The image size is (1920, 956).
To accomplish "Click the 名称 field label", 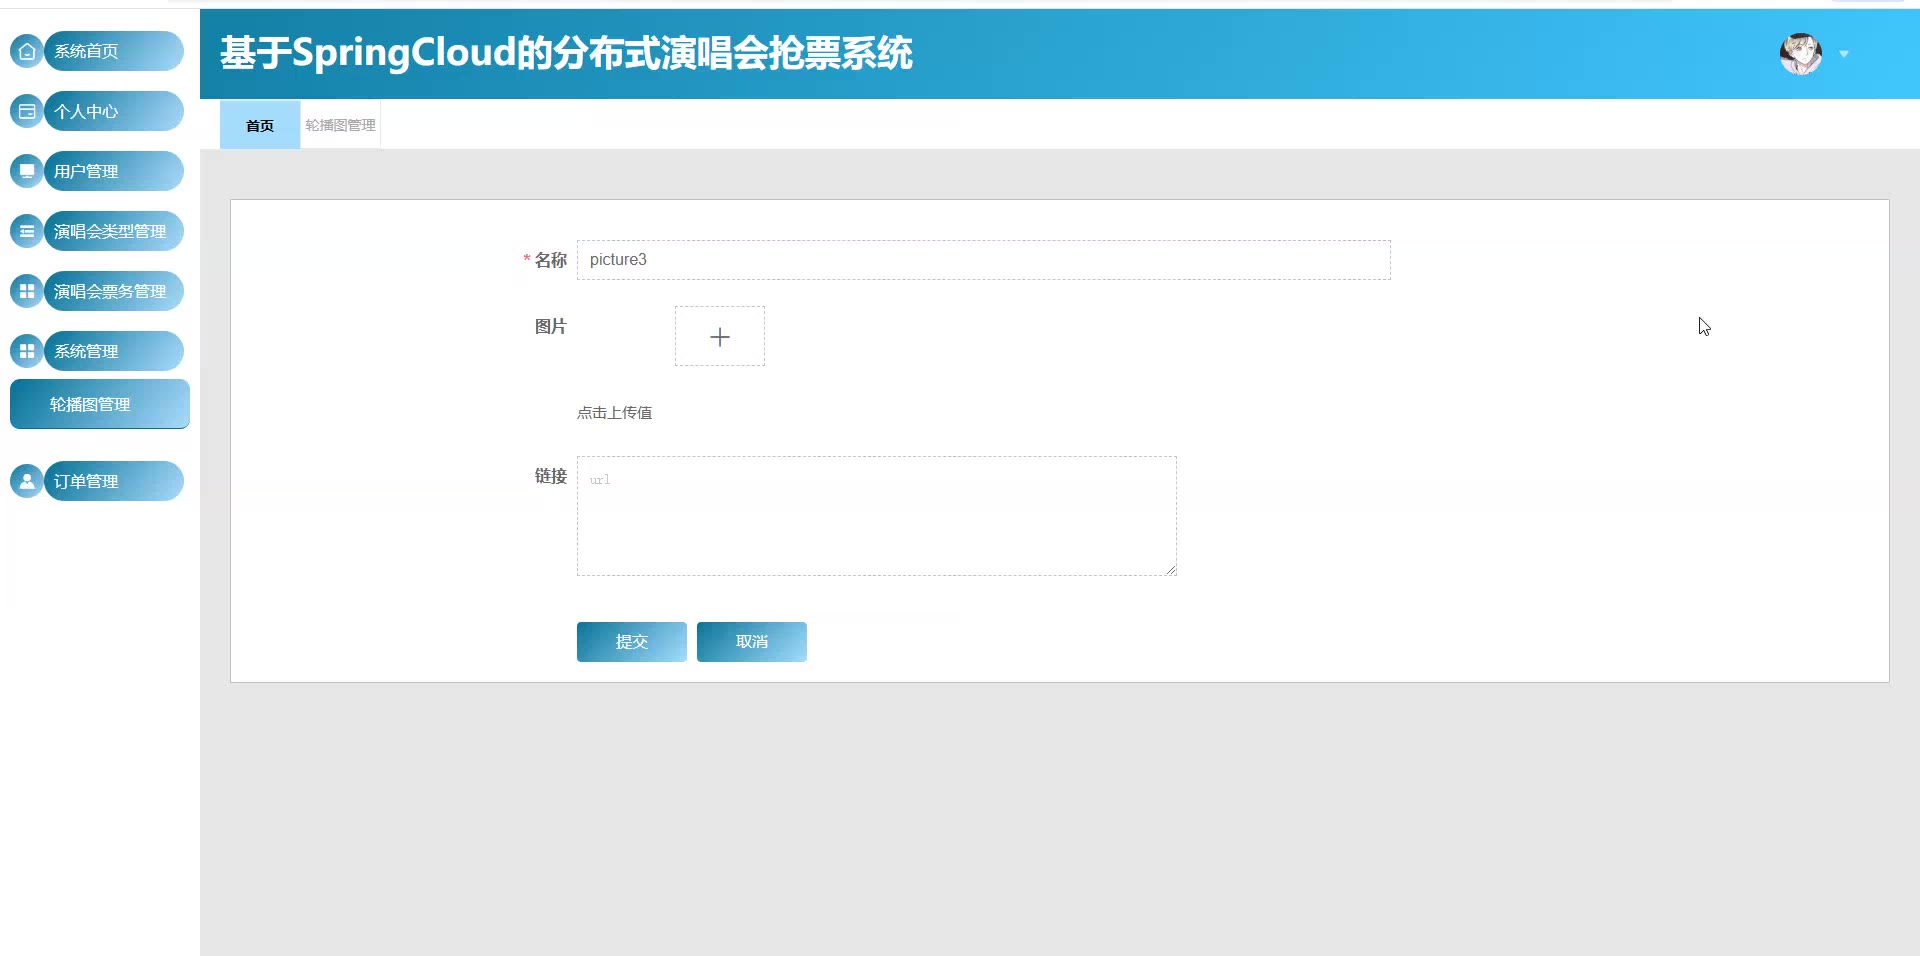I will 551,260.
